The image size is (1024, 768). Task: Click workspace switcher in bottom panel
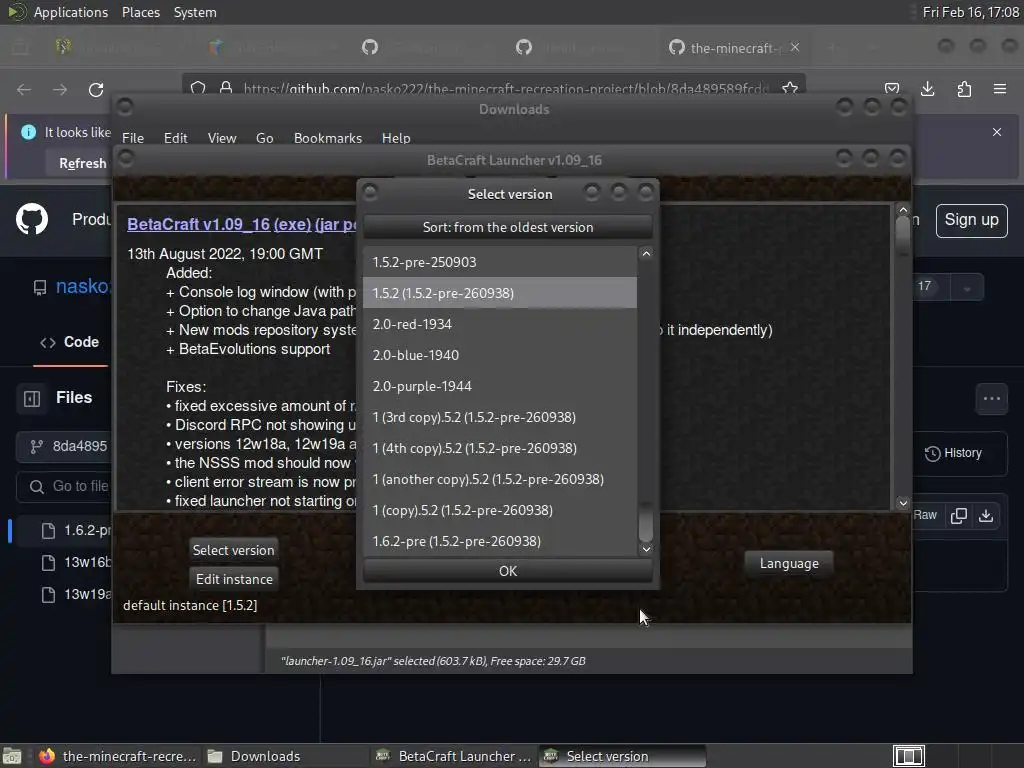click(908, 756)
